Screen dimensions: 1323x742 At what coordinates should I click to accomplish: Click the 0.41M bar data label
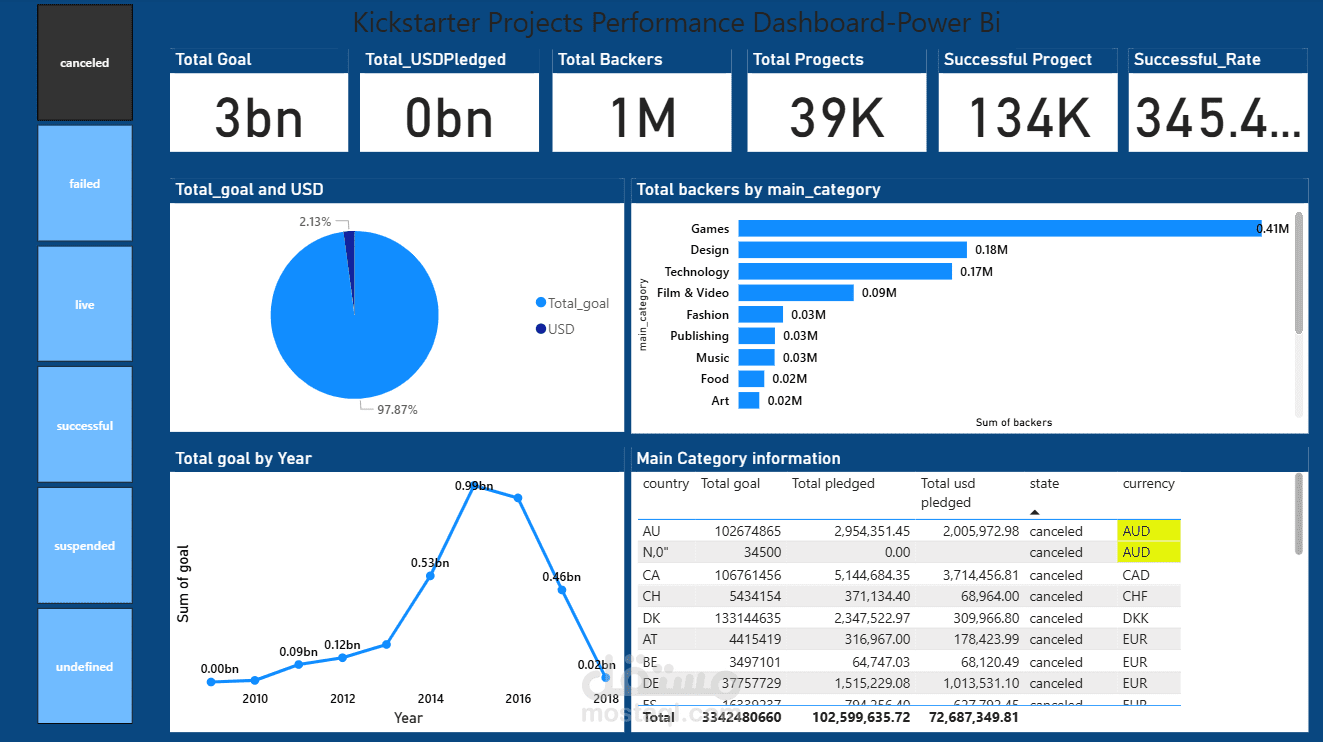pyautogui.click(x=1273, y=229)
